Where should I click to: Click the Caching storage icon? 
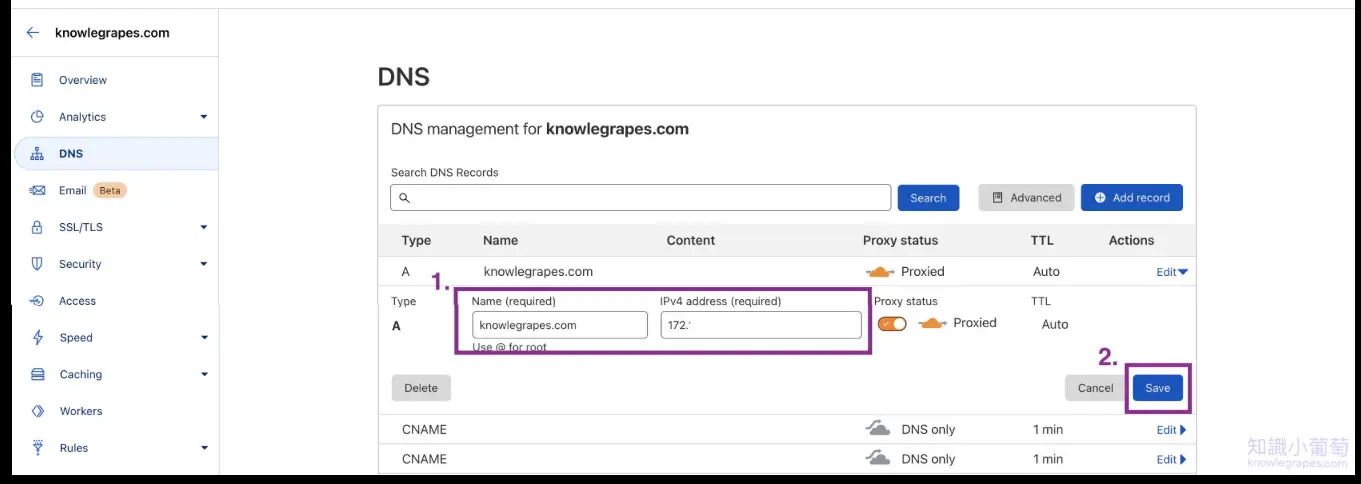[38, 375]
